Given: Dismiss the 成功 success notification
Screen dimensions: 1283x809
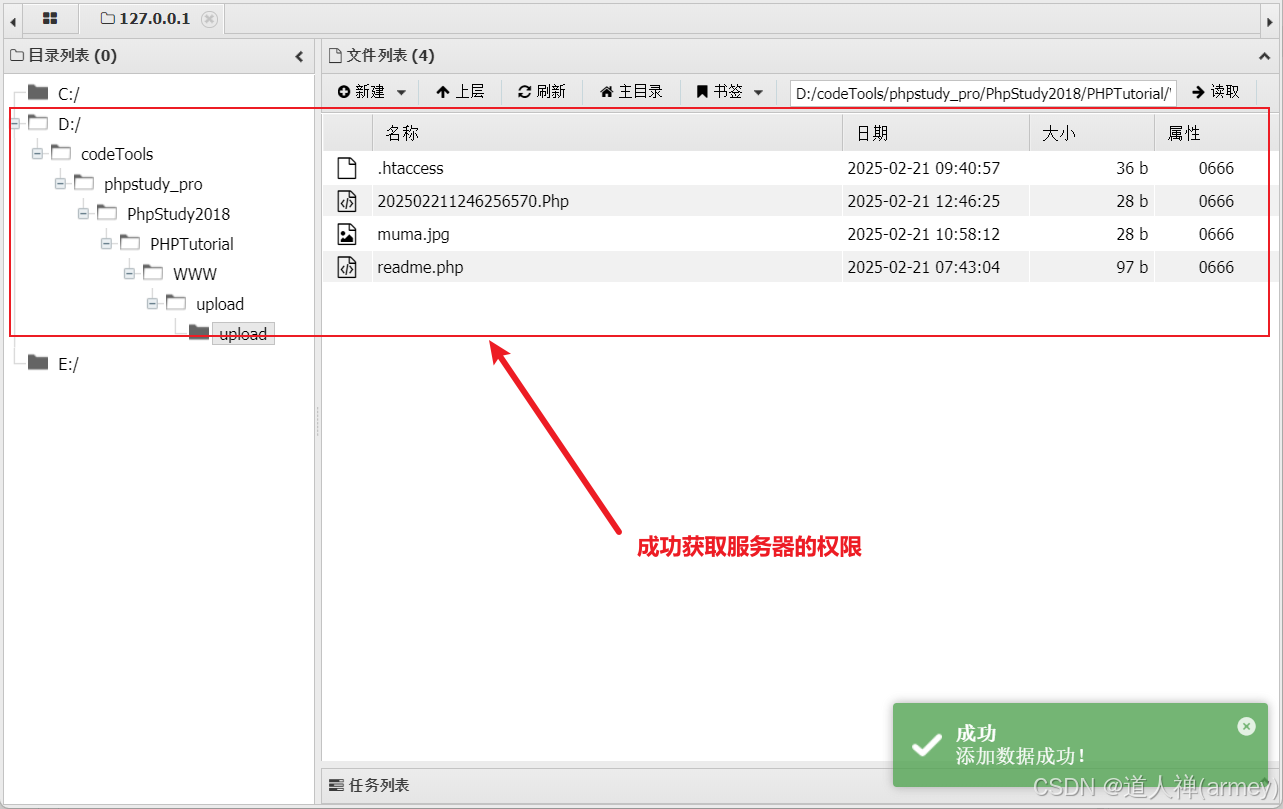Looking at the screenshot, I should [1246, 726].
